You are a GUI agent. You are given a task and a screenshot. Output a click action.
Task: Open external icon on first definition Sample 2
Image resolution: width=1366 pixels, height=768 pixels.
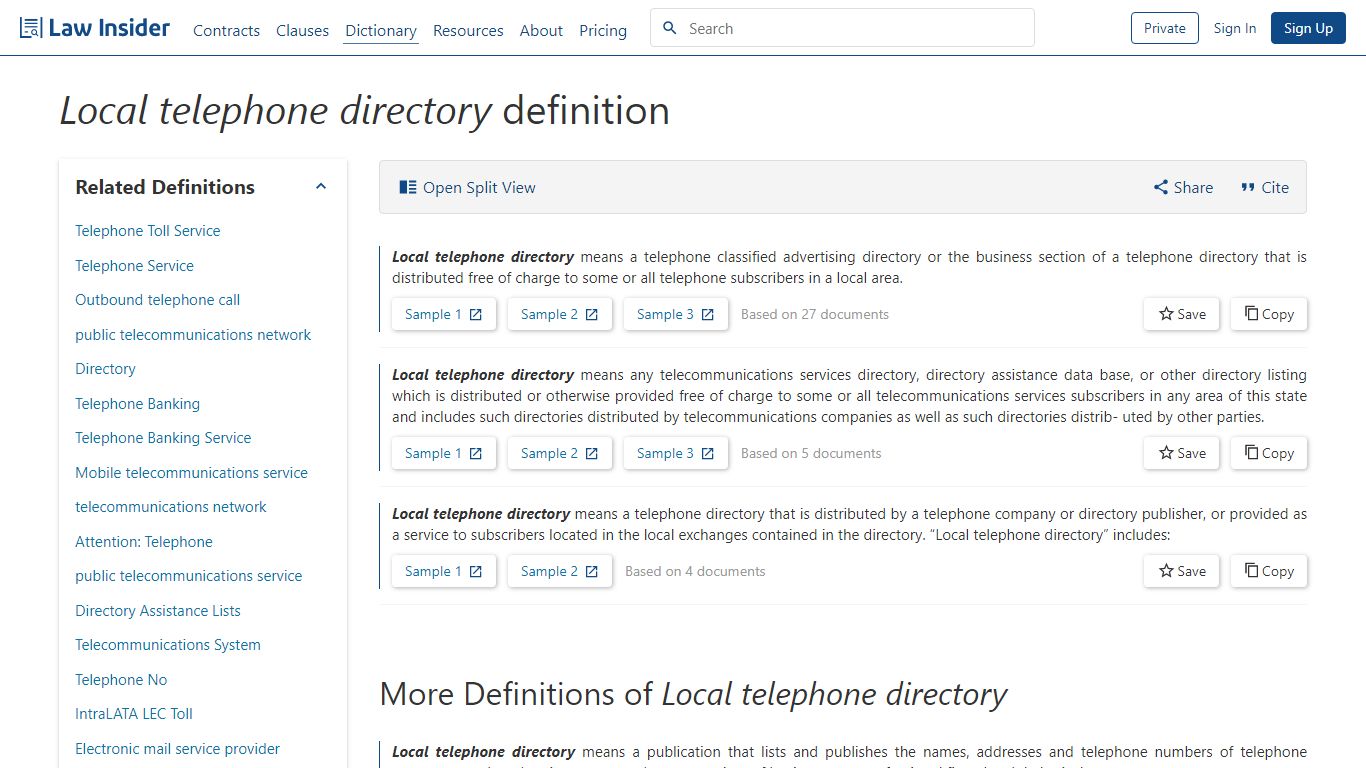592,314
